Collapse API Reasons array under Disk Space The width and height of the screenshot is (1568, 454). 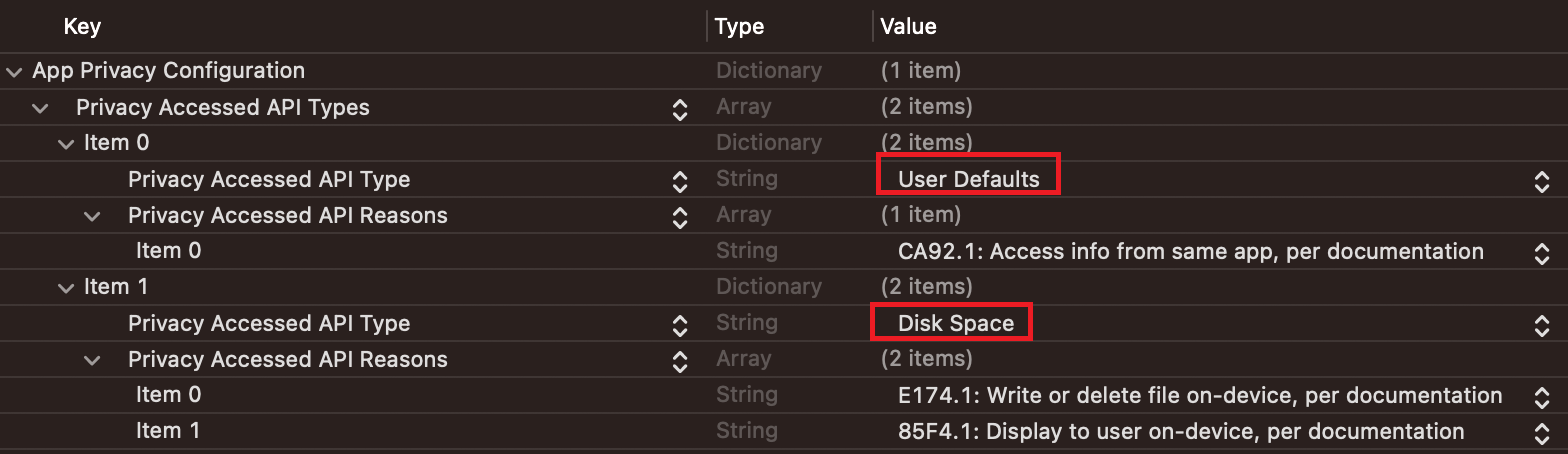(91, 360)
